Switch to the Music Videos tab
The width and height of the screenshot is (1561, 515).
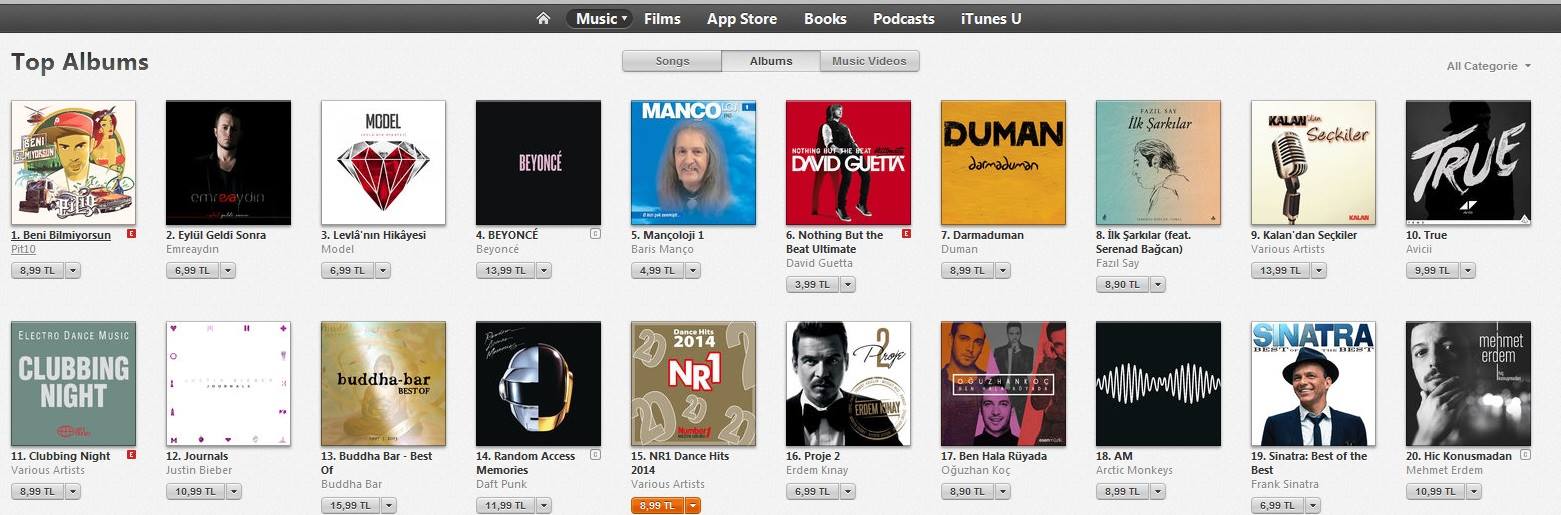(x=869, y=61)
